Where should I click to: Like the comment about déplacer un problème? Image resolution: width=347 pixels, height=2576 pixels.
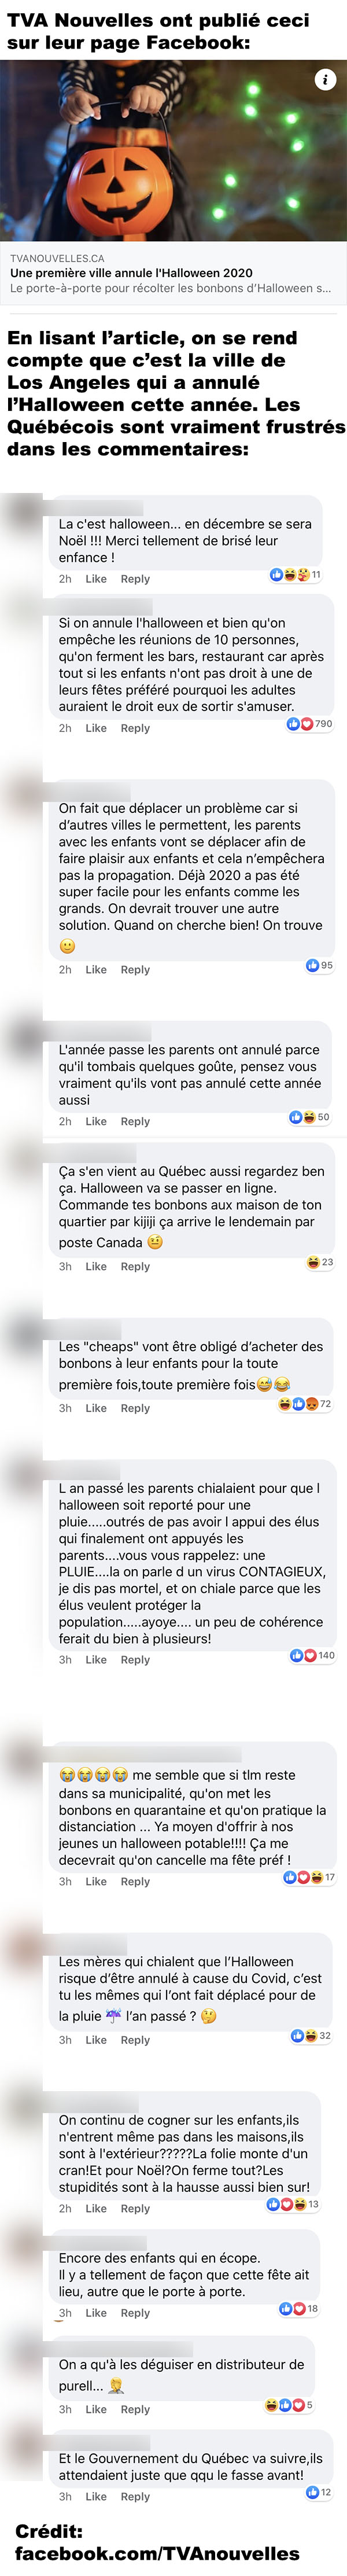point(96,969)
